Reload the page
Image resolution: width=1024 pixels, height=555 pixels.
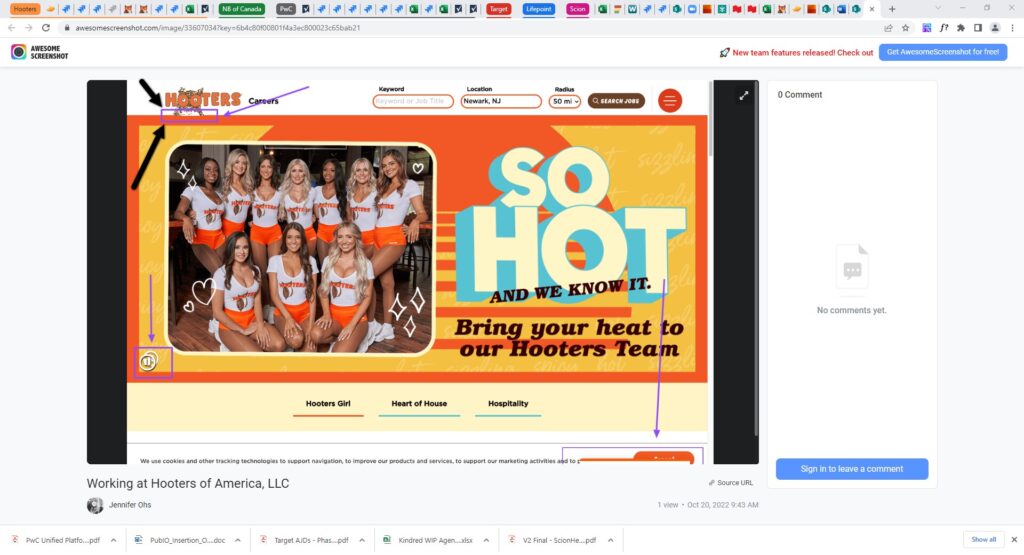[x=46, y=28]
